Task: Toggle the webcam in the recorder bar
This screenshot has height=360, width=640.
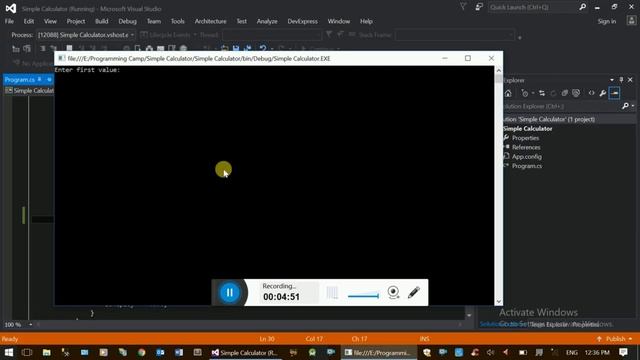Action: pyautogui.click(x=393, y=292)
